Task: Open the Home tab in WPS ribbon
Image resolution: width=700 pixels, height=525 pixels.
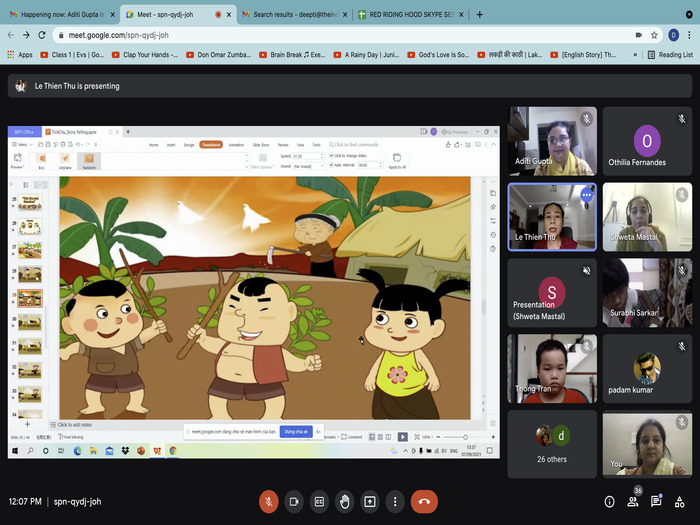Action: point(153,145)
